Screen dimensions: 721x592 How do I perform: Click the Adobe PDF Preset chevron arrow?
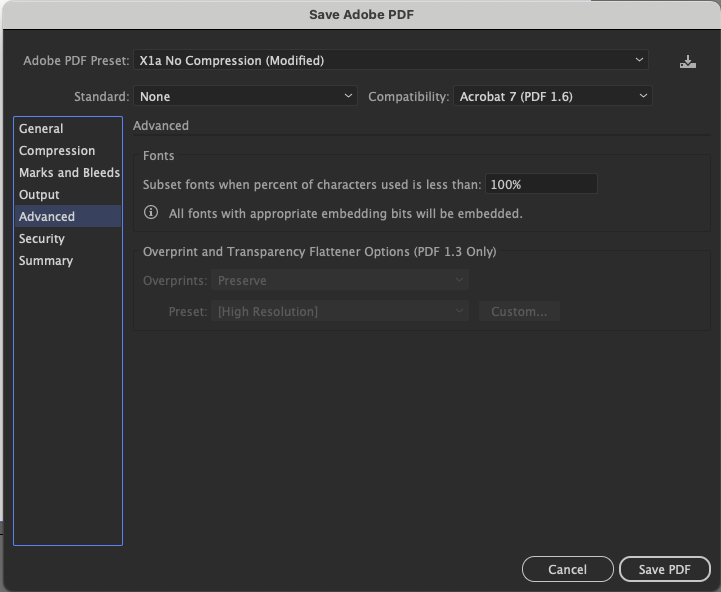tap(639, 60)
